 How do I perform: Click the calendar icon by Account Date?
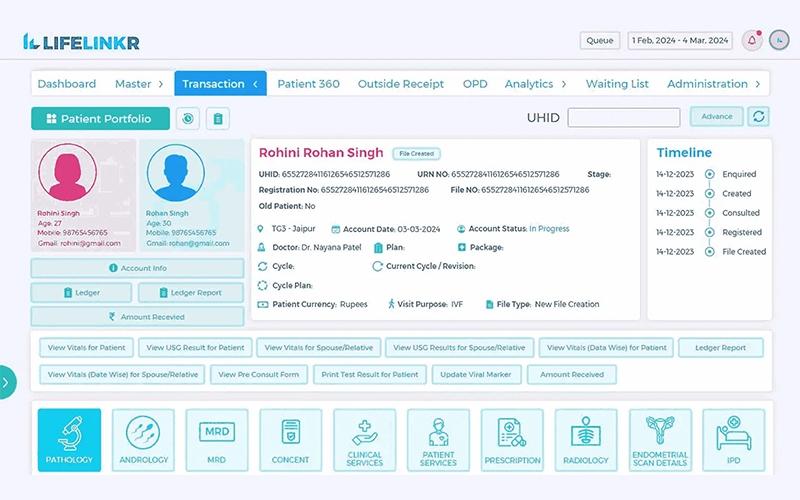pos(335,229)
